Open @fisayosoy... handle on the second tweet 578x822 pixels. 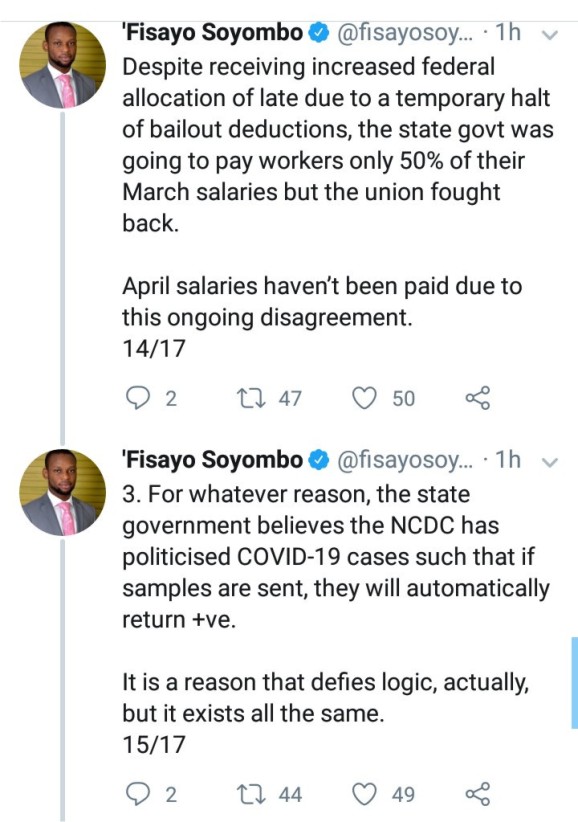pos(404,461)
